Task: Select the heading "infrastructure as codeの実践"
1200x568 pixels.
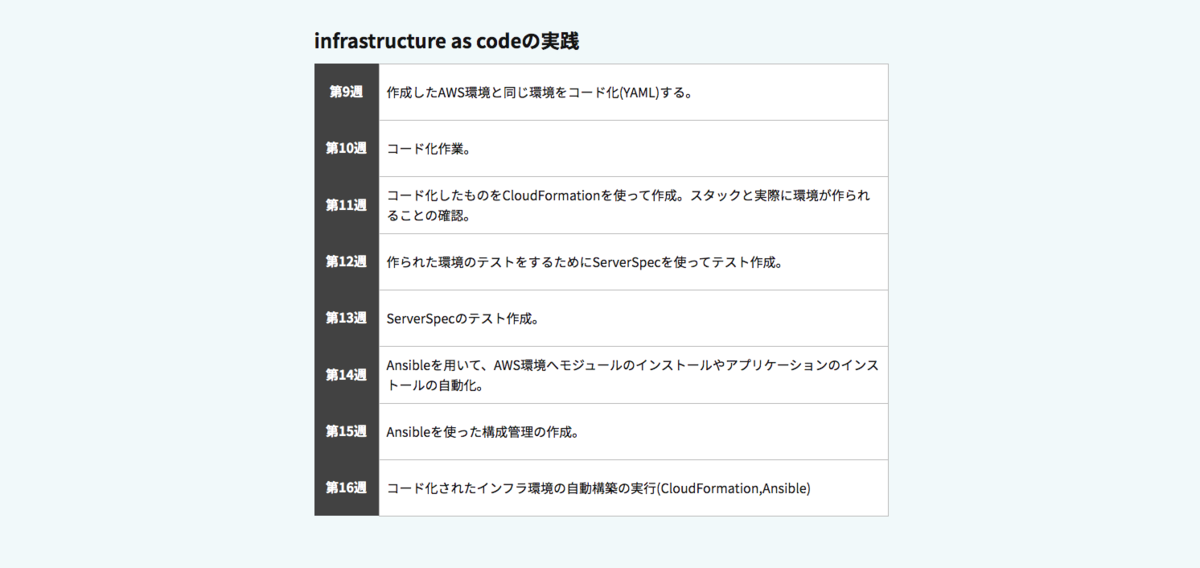Action: (x=446, y=41)
